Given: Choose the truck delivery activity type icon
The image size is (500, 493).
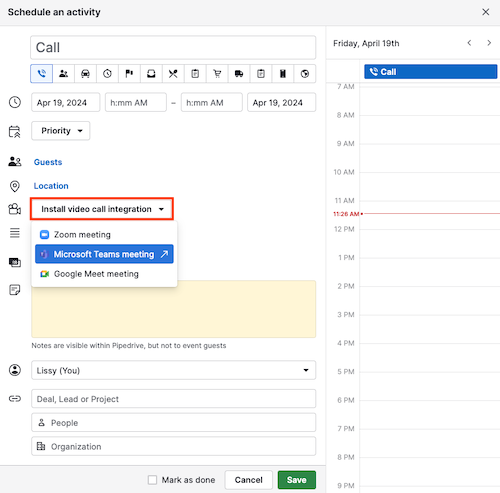Looking at the screenshot, I should point(239,73).
